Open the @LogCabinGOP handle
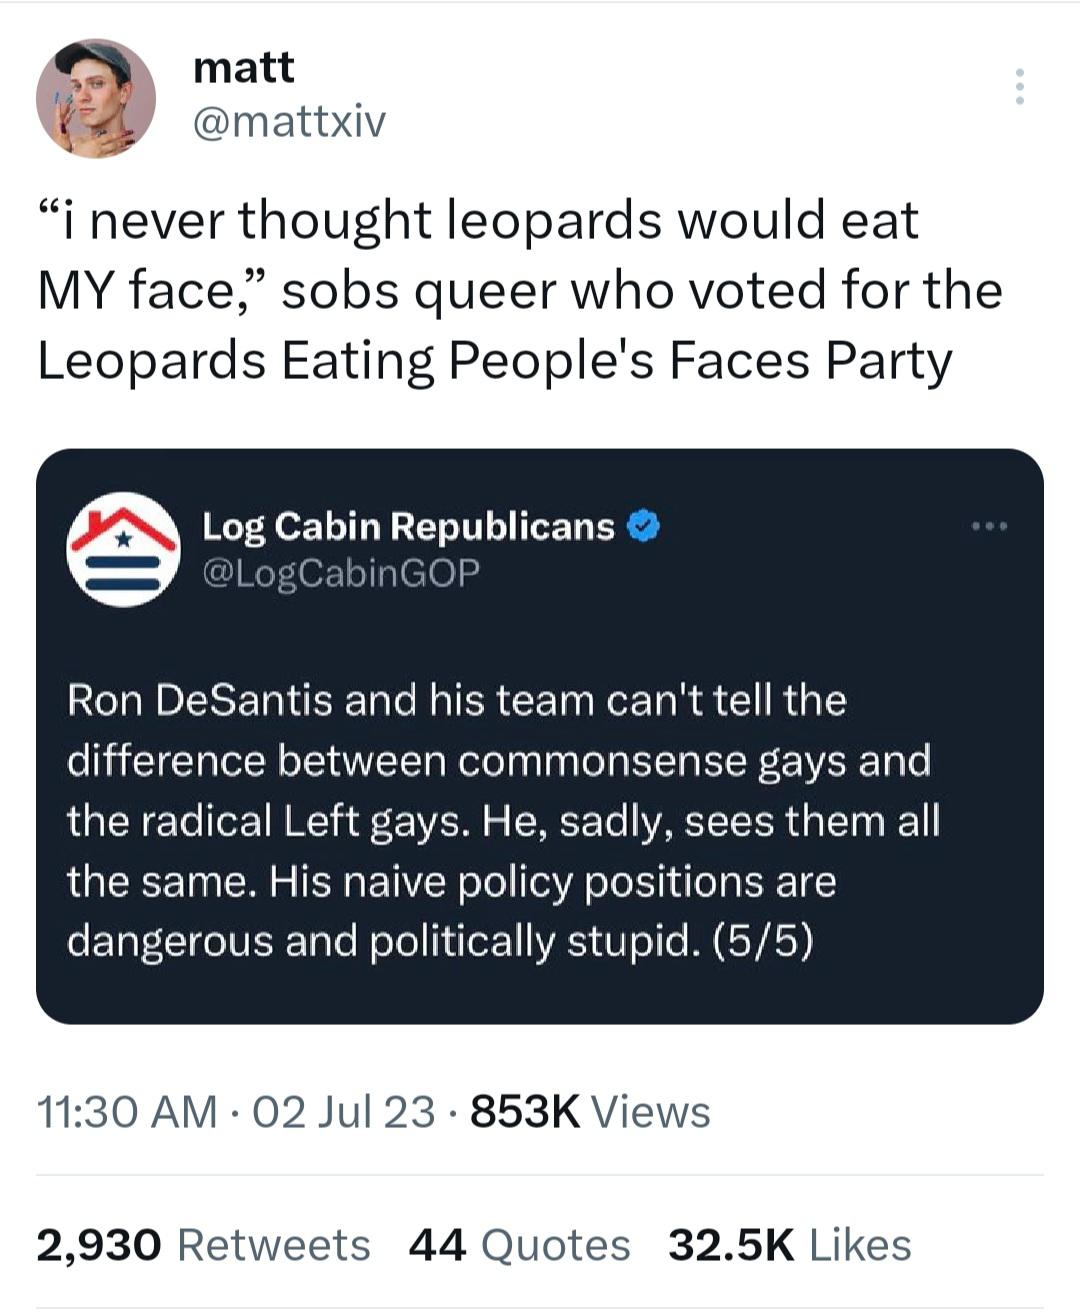This screenshot has height=1314, width=1080. pos(341,572)
